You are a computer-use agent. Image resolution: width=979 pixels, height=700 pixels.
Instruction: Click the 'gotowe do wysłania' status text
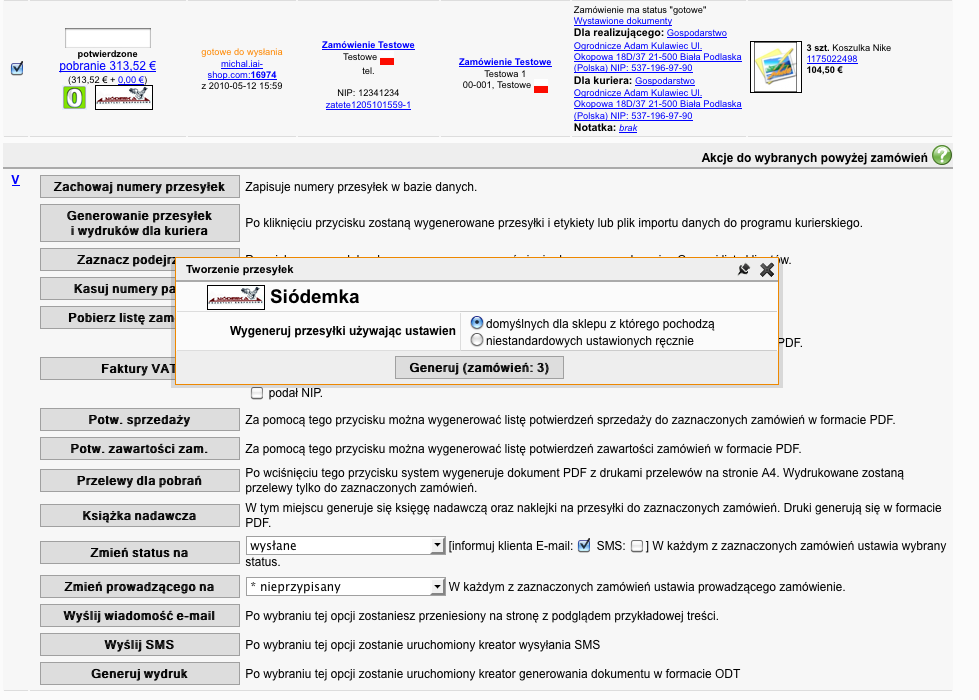pos(242,52)
